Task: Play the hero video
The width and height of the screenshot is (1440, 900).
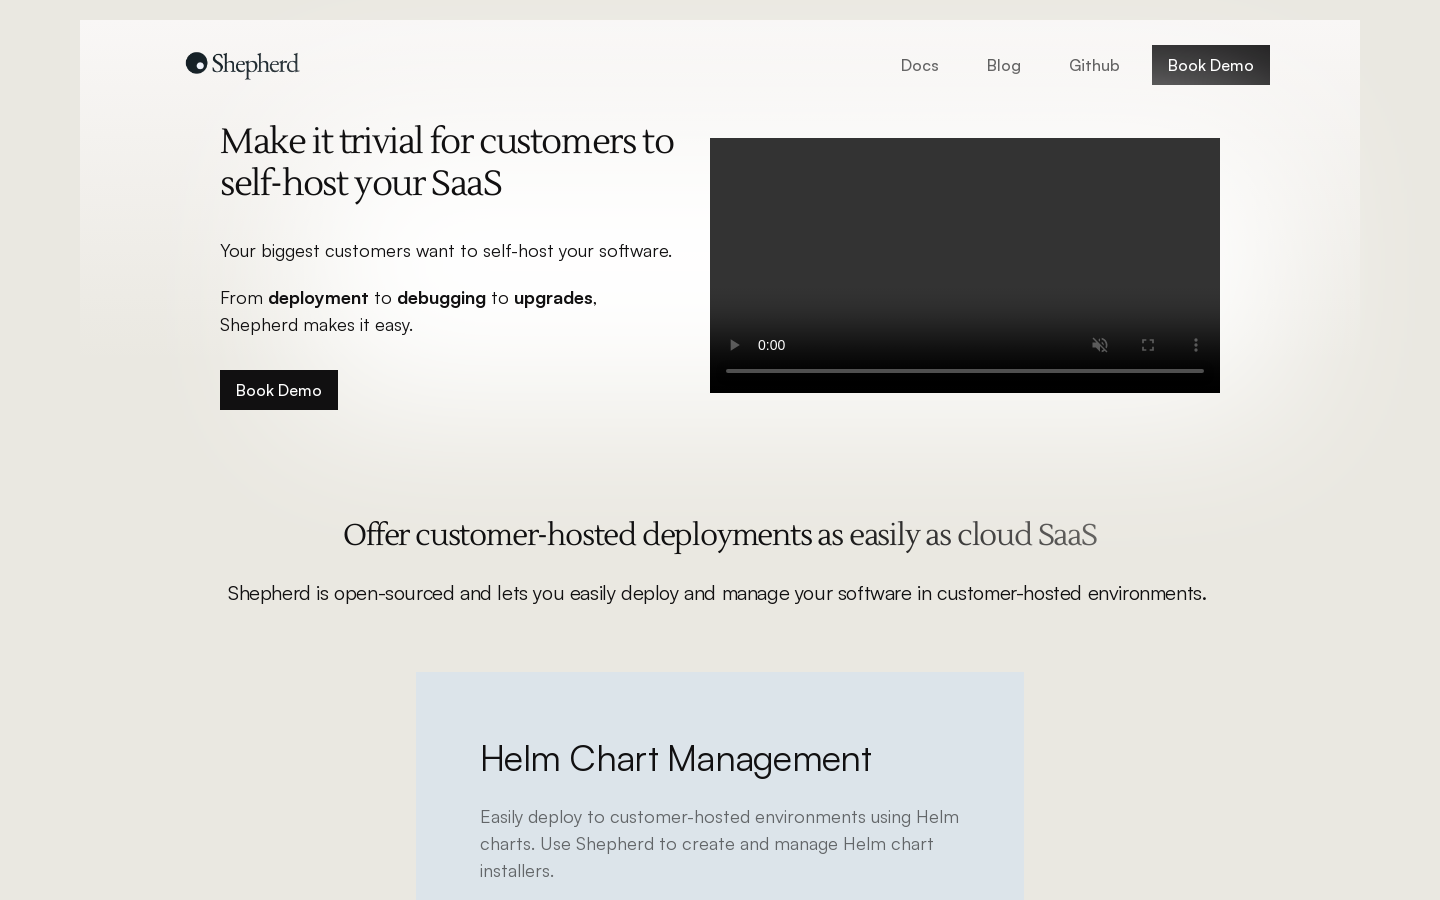Action: tap(734, 345)
